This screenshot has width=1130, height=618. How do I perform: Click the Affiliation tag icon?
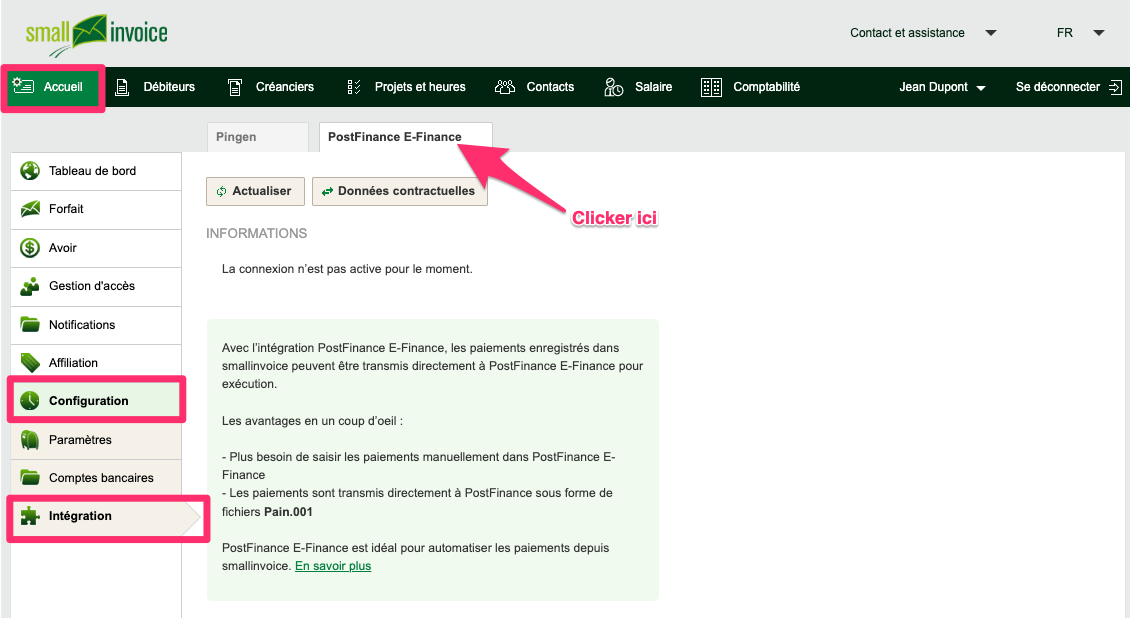click(30, 362)
